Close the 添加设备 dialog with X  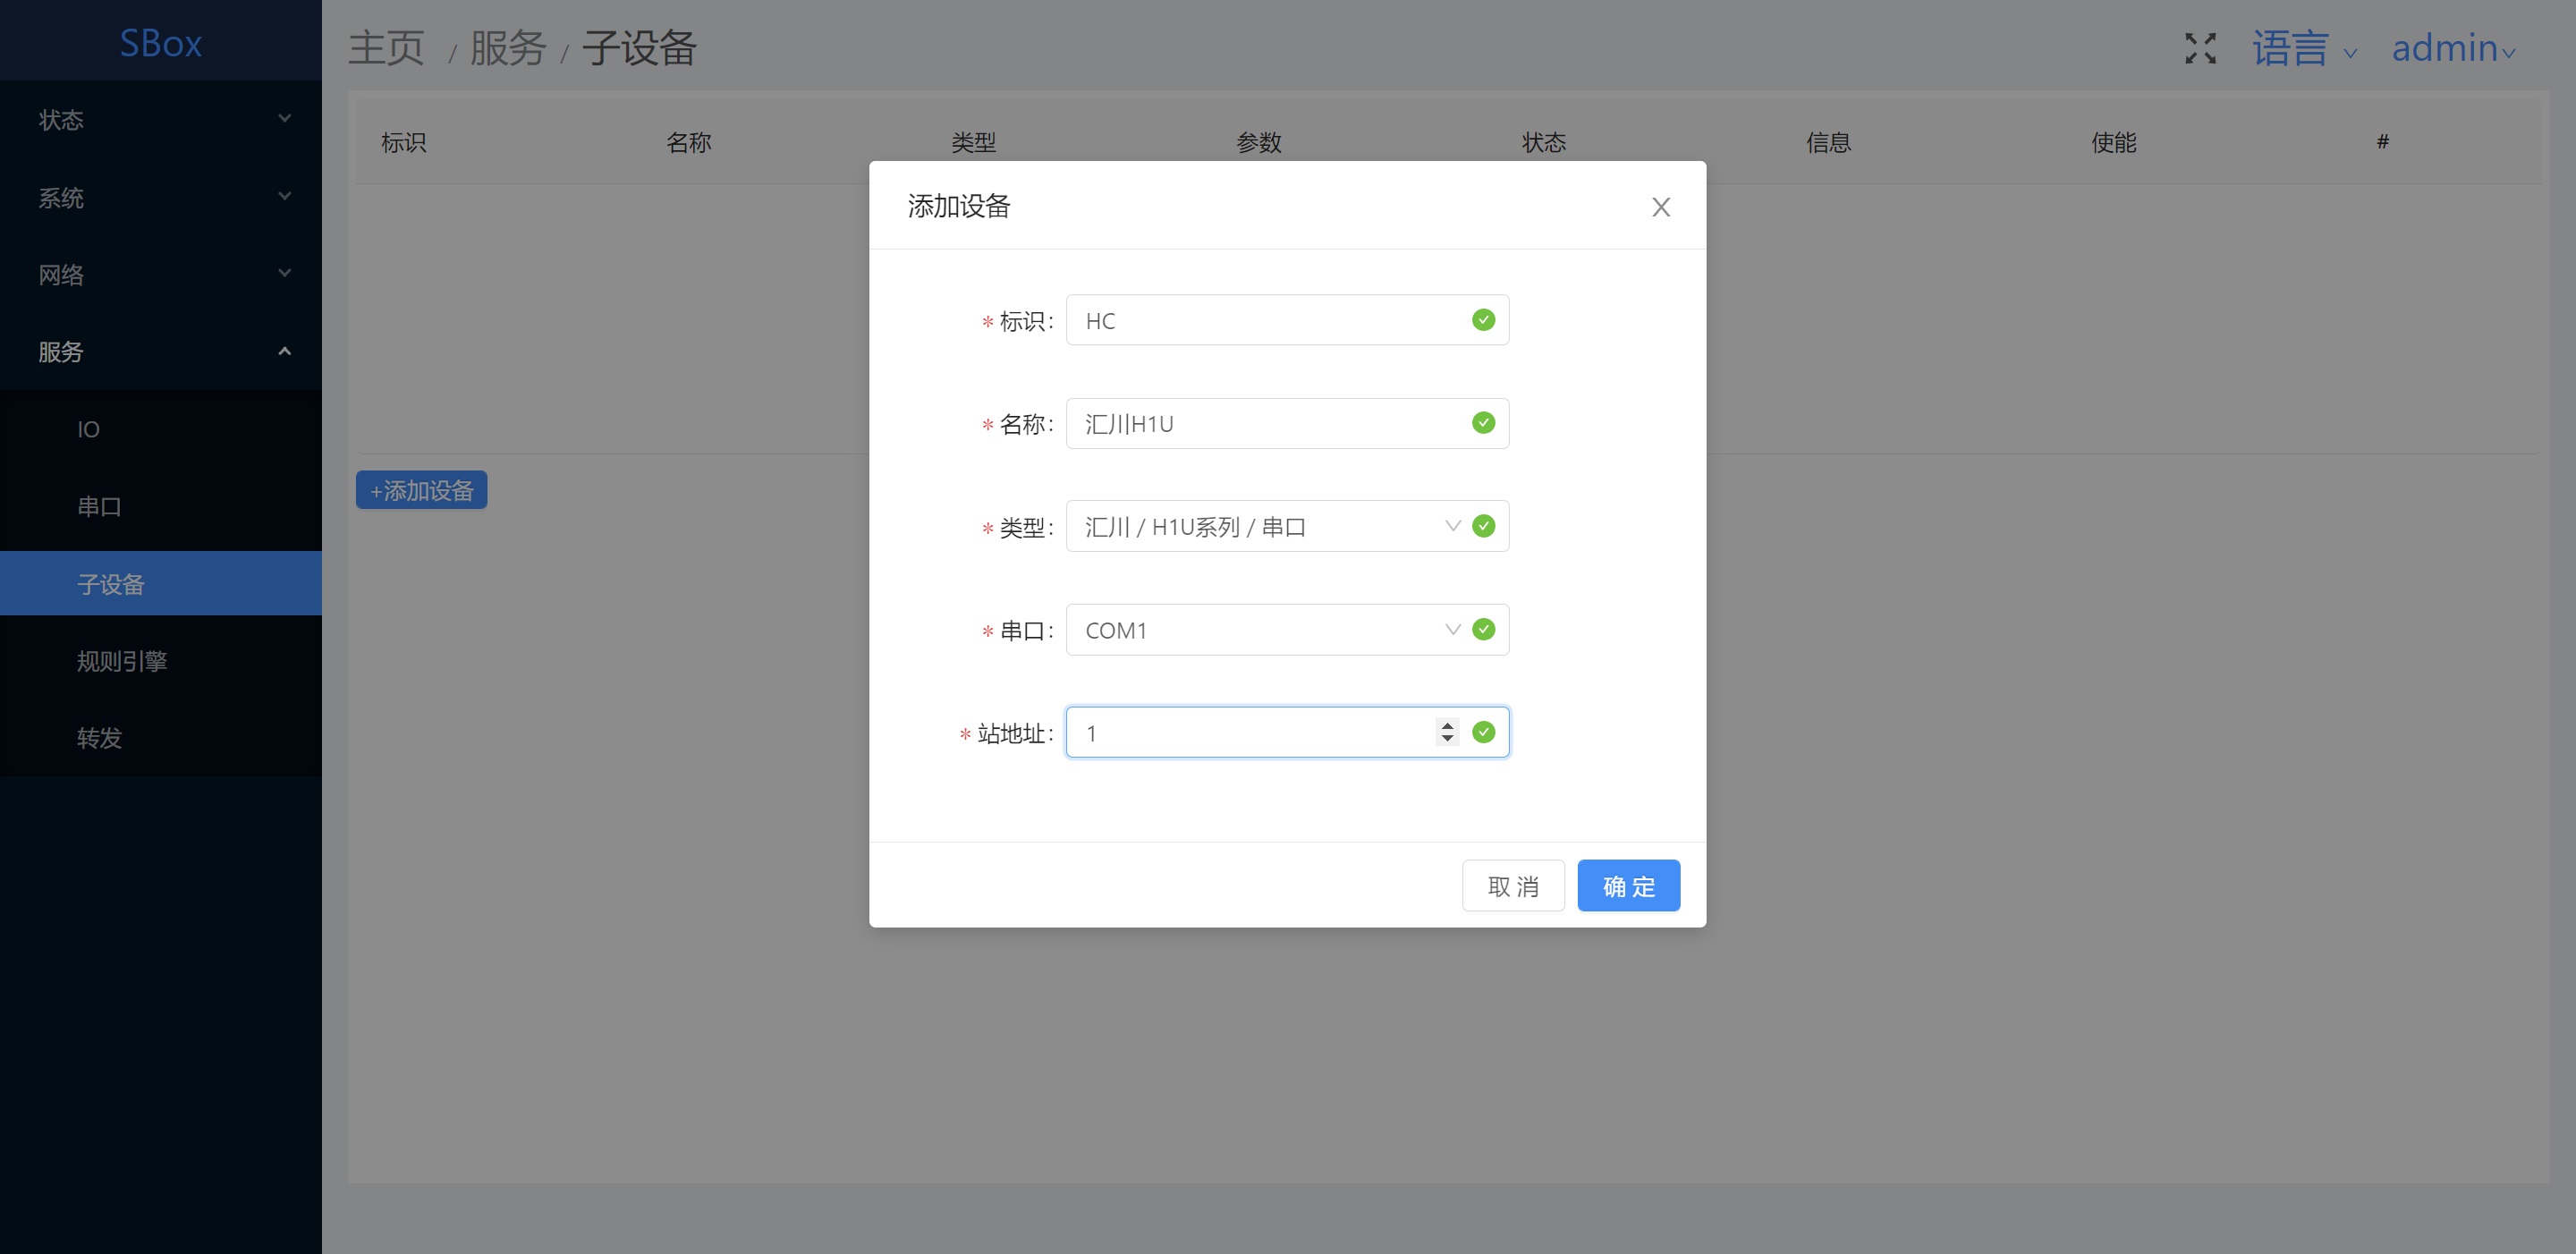pos(1660,207)
